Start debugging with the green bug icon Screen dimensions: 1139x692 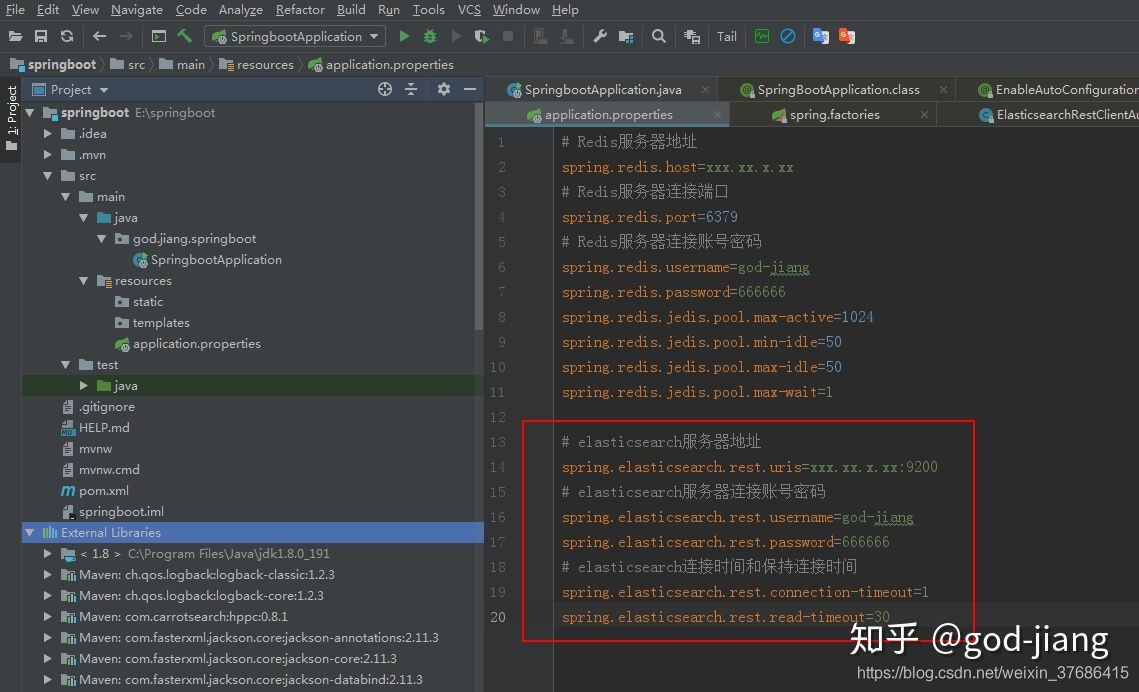point(430,36)
